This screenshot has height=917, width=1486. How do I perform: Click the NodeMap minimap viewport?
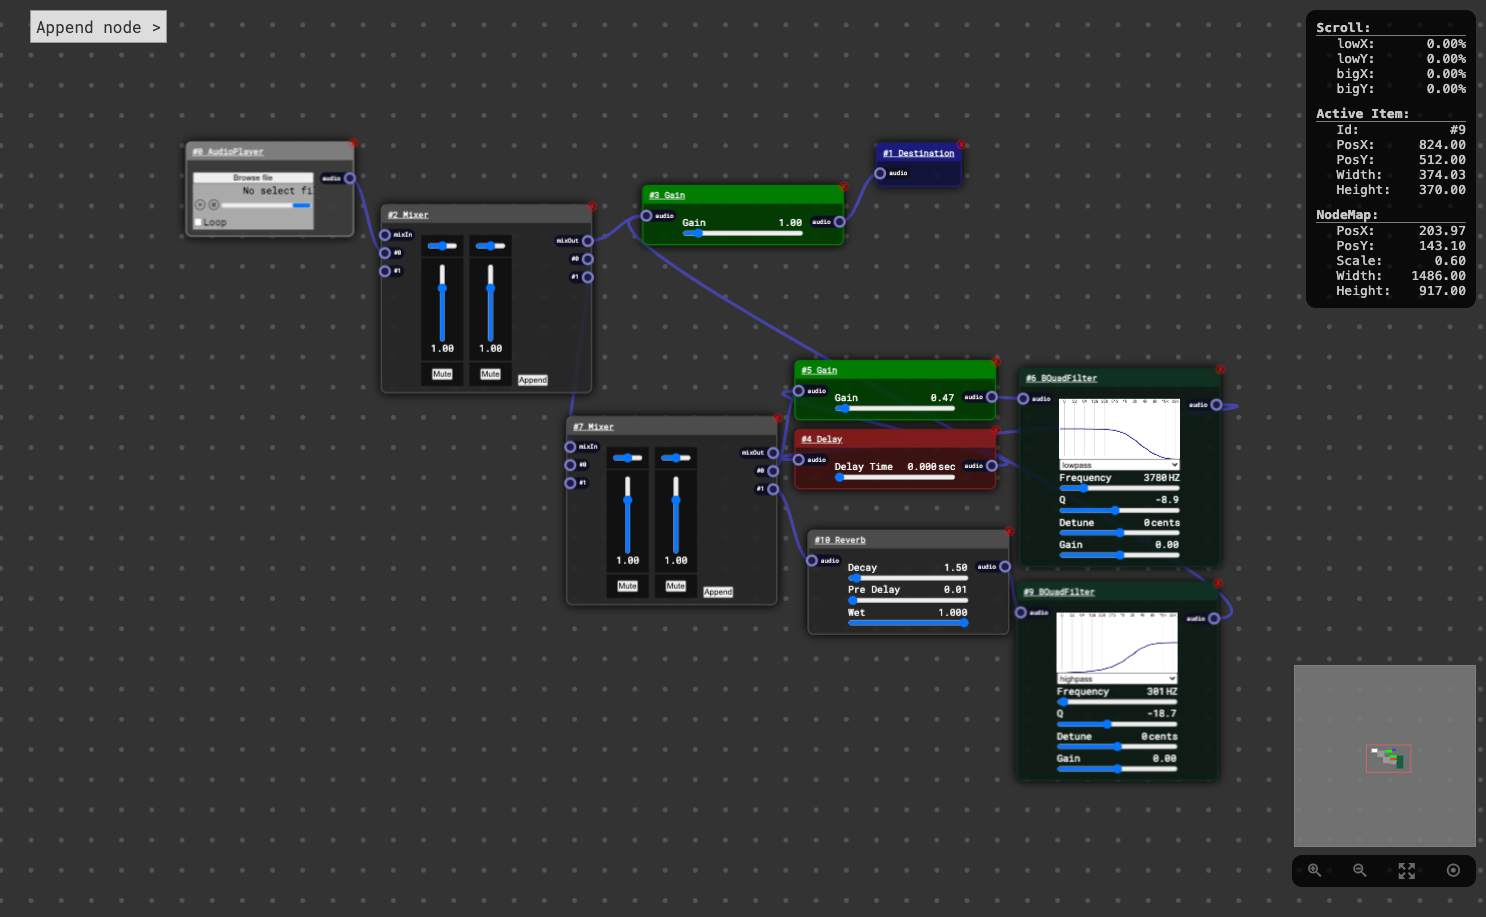click(x=1388, y=758)
